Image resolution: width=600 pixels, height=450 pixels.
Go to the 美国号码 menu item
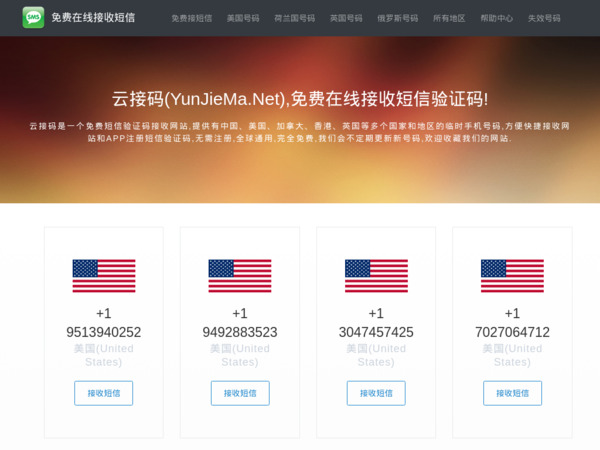243,18
